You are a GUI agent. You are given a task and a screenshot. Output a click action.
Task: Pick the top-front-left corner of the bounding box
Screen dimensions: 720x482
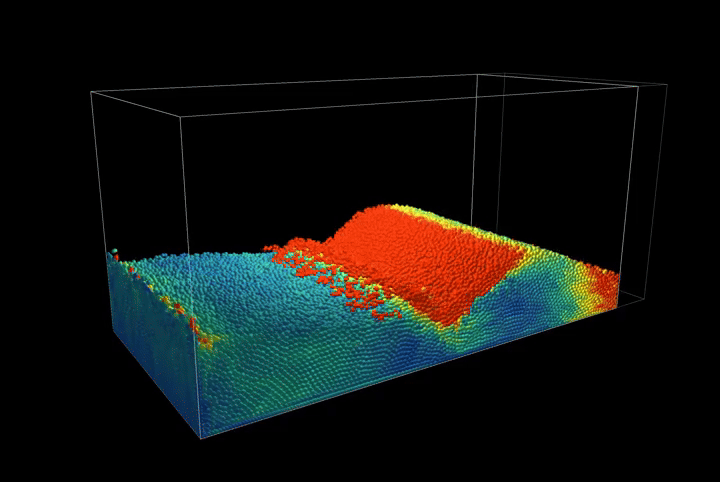point(181,115)
